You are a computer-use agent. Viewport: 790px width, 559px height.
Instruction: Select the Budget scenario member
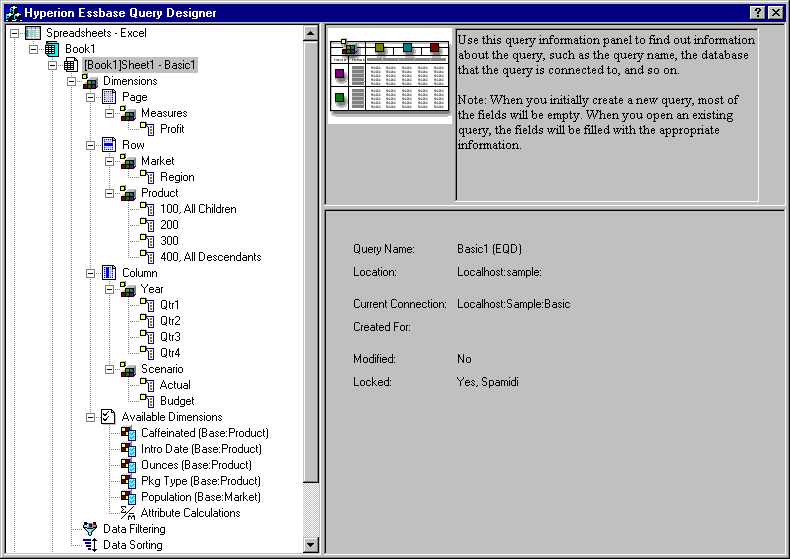coord(177,401)
